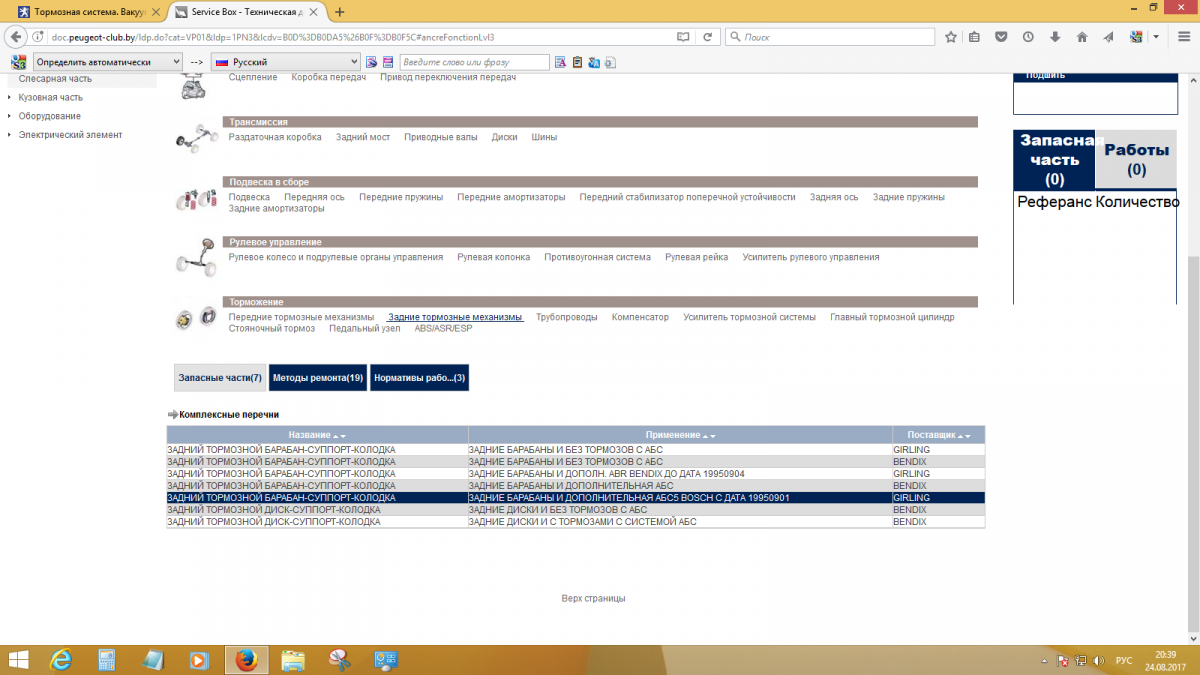Open source language dropdown 'Определить автоматически'
This screenshot has height=675, width=1200.
pos(107,62)
